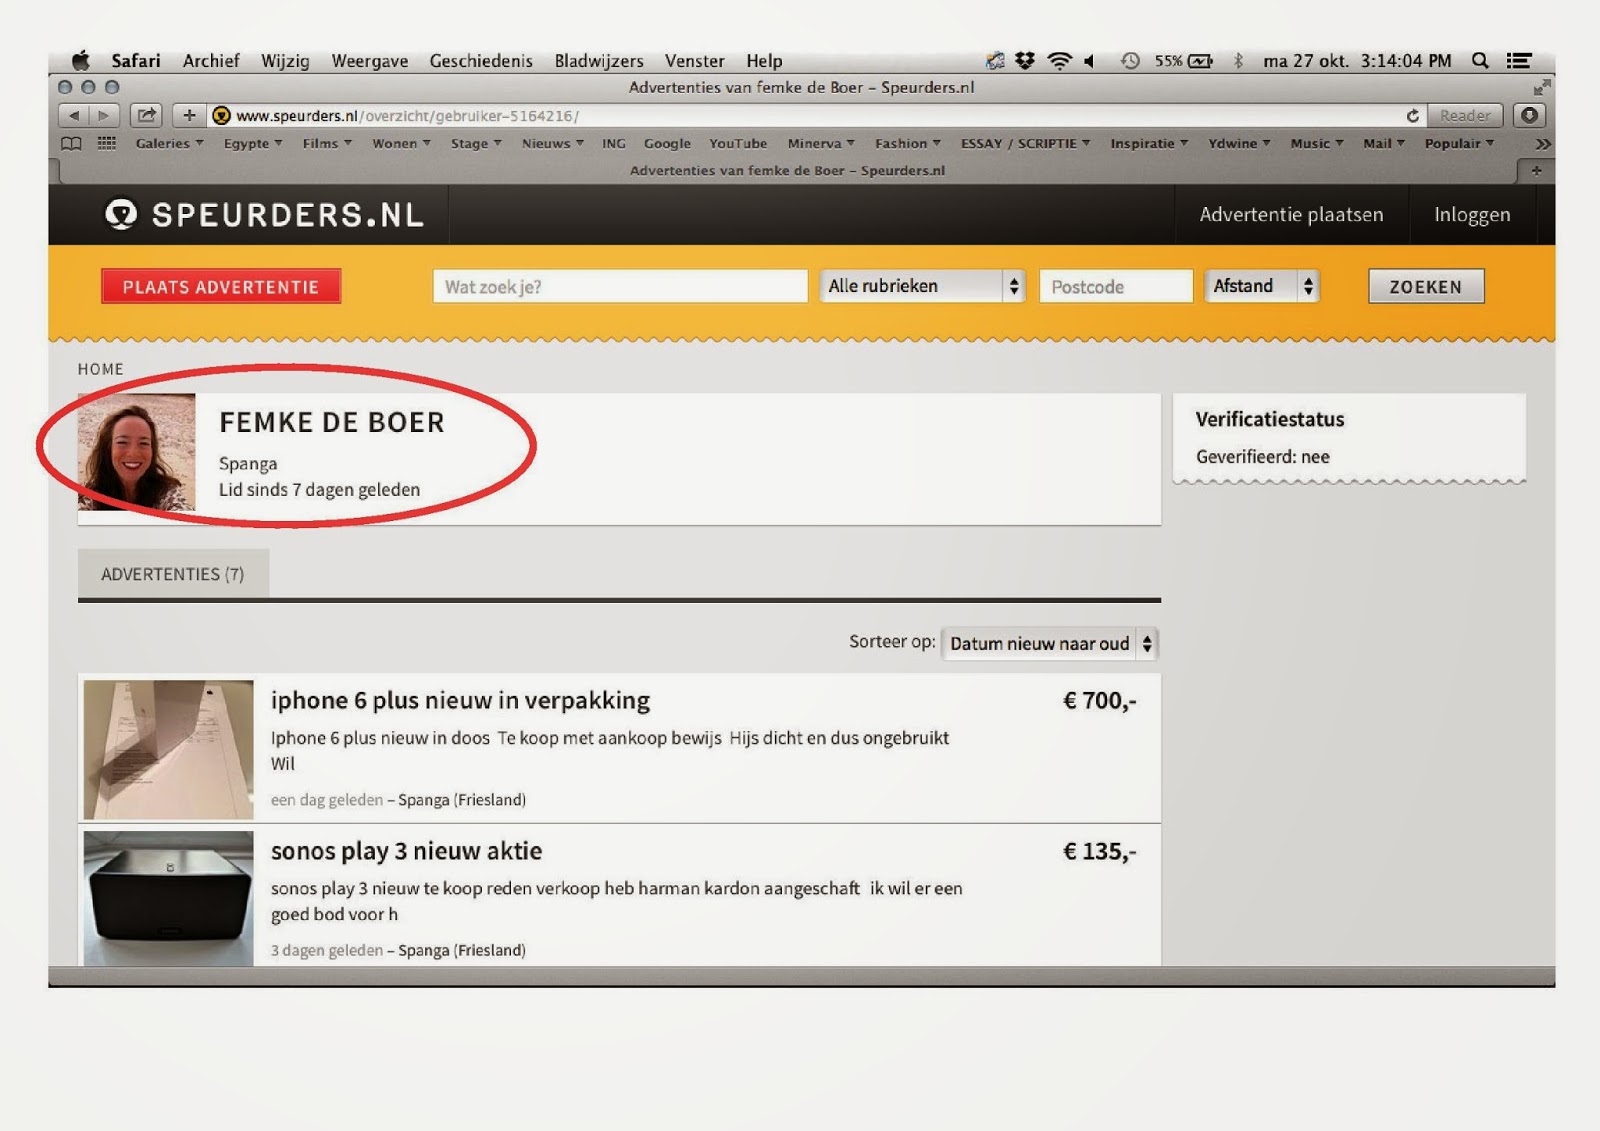Open the Afstand dropdown
Screen dimensions: 1600x1131
[1262, 286]
